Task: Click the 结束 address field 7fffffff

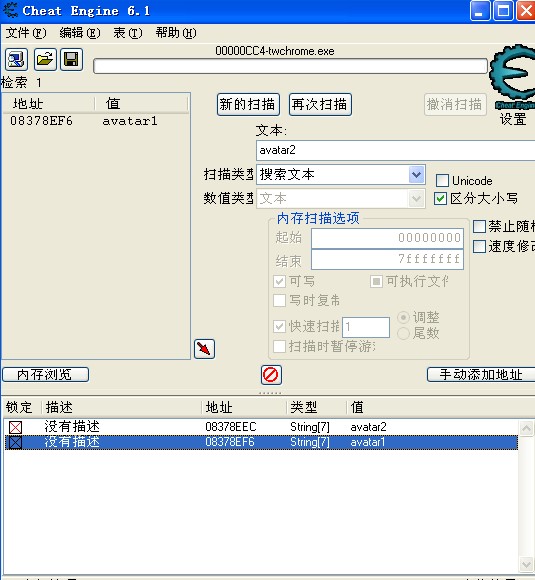Action: pos(387,259)
